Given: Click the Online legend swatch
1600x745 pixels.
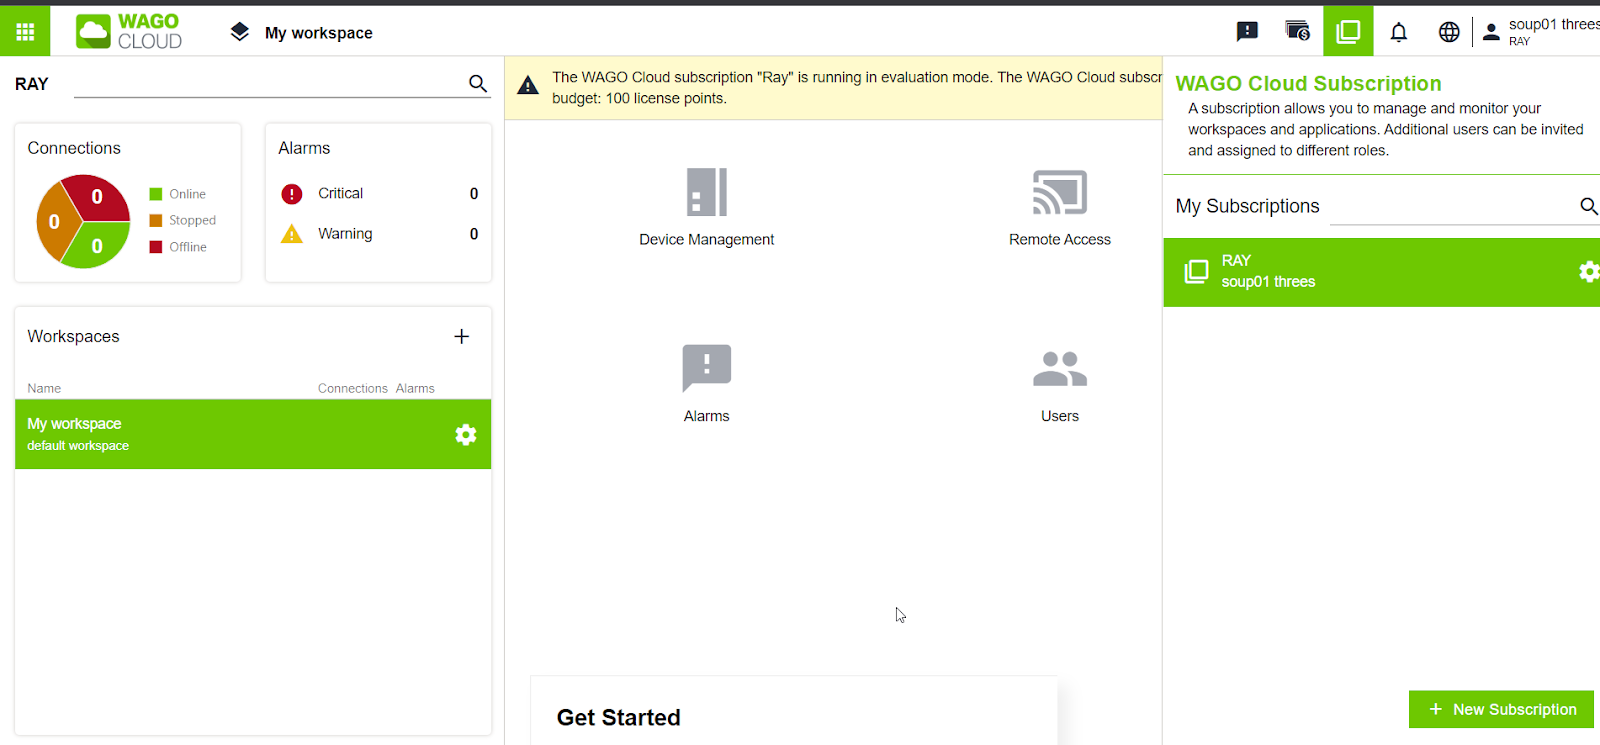Looking at the screenshot, I should [x=156, y=194].
